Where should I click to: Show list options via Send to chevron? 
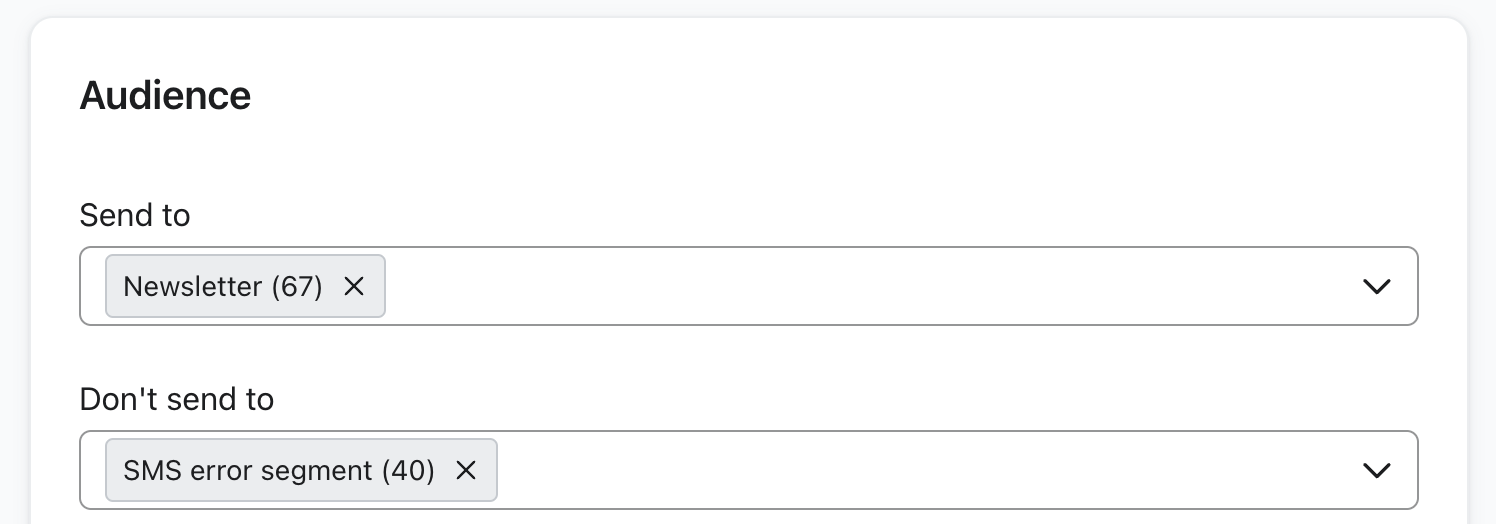[1377, 287]
